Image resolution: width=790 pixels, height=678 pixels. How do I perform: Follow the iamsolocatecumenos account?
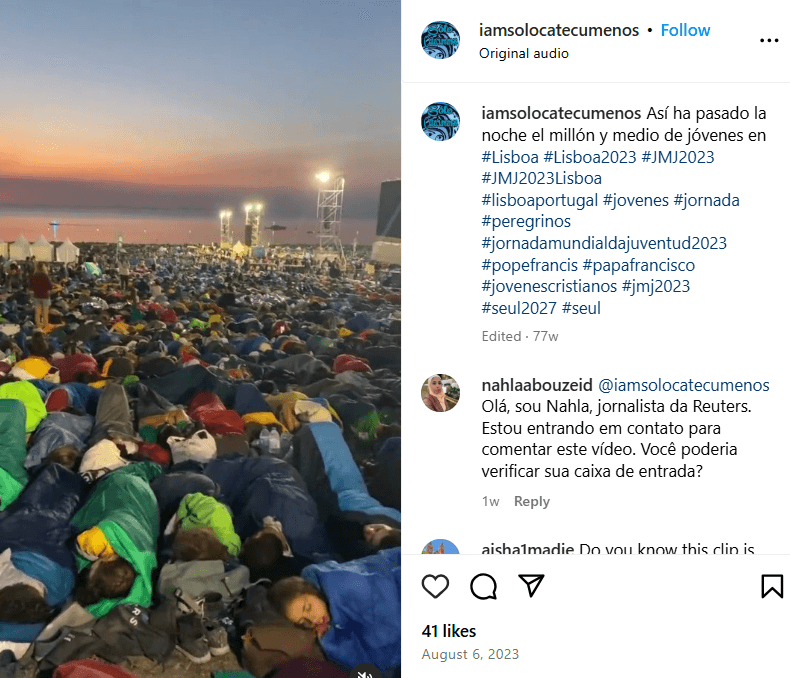click(x=685, y=30)
